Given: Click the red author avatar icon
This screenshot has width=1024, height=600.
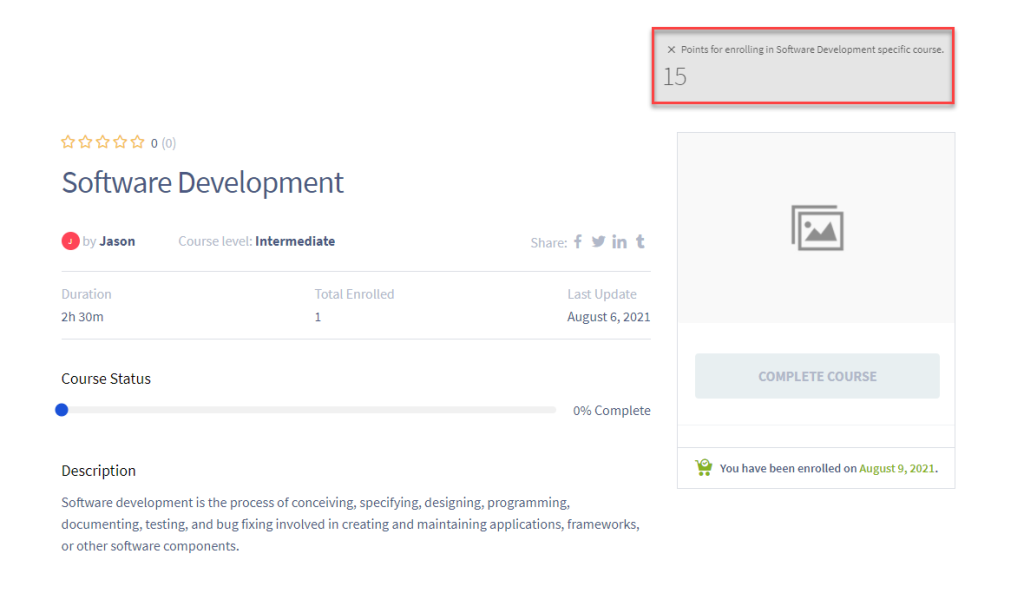Looking at the screenshot, I should pyautogui.click(x=70, y=241).
